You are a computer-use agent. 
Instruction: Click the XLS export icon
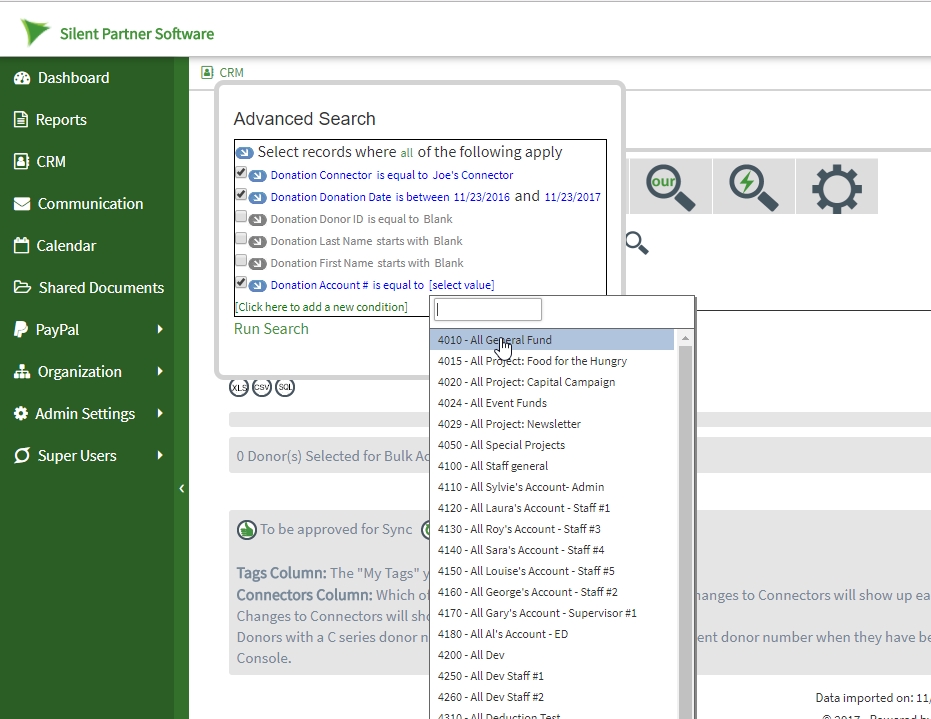[x=239, y=388]
